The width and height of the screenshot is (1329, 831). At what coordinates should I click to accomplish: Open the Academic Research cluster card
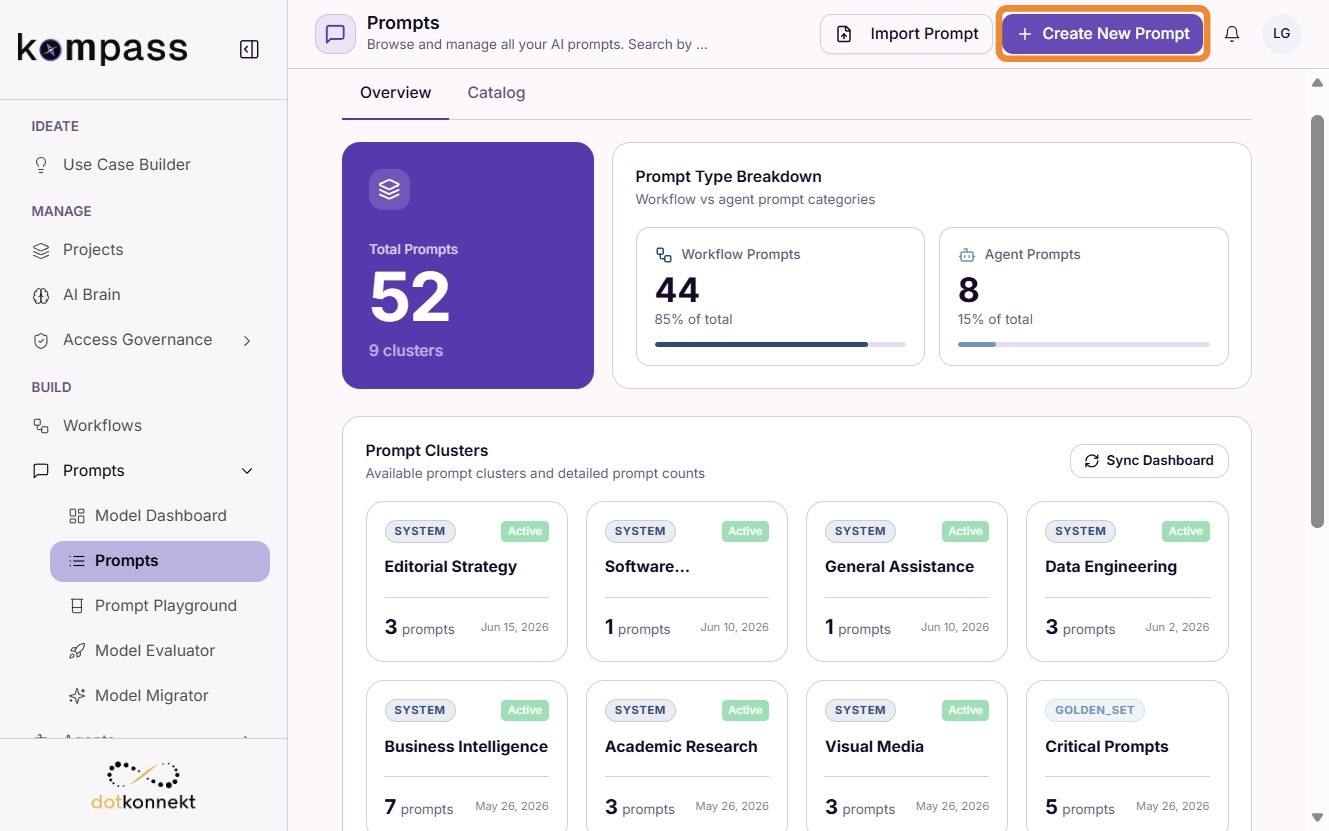point(687,756)
